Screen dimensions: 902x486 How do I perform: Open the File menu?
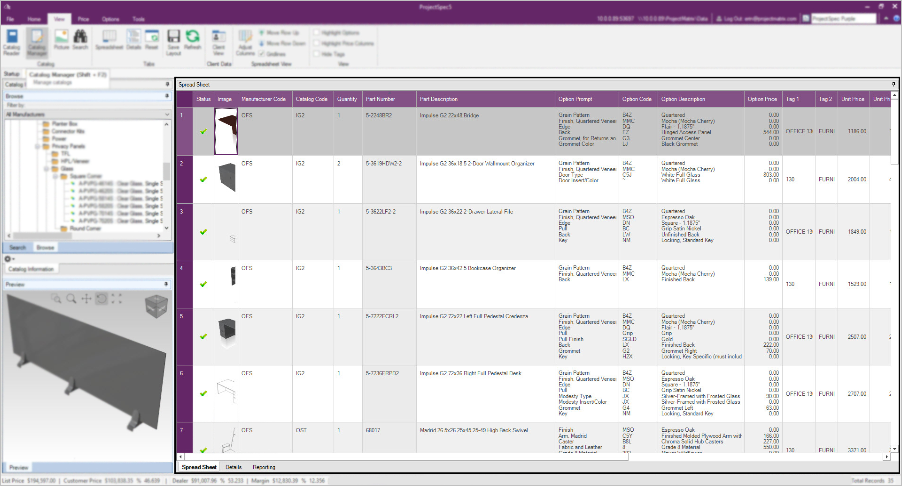click(x=10, y=19)
